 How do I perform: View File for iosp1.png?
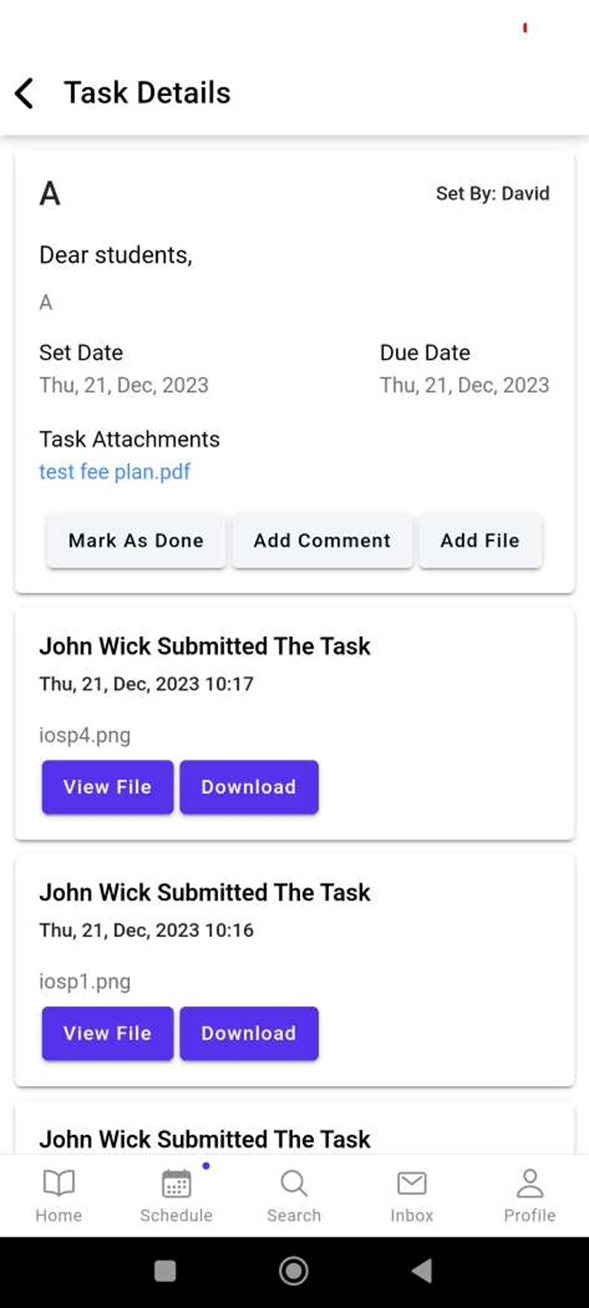(x=107, y=1033)
